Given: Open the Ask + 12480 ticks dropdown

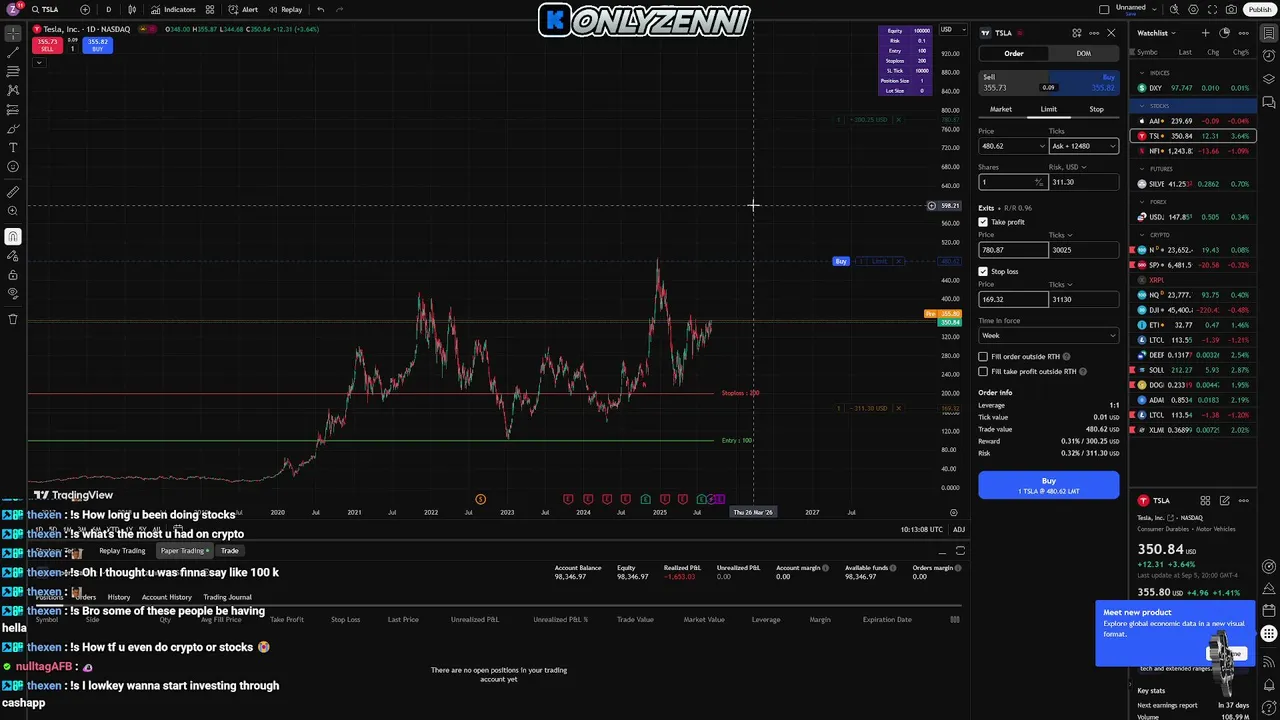Looking at the screenshot, I should [x=1083, y=146].
